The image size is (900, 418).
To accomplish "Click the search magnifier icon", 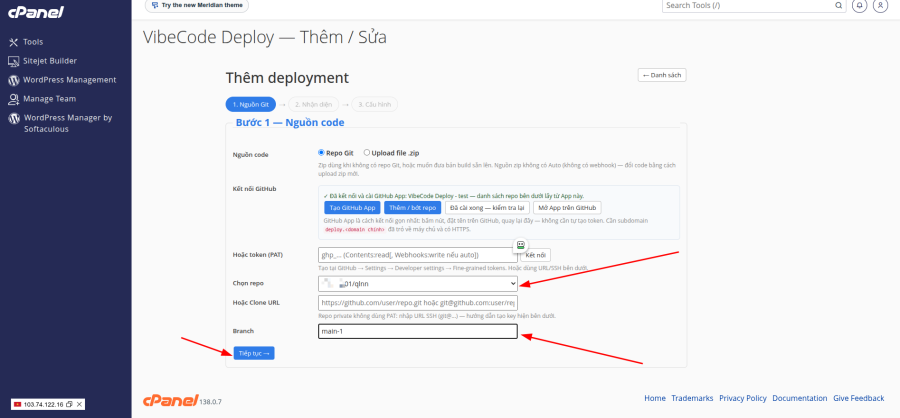I will click(839, 6).
